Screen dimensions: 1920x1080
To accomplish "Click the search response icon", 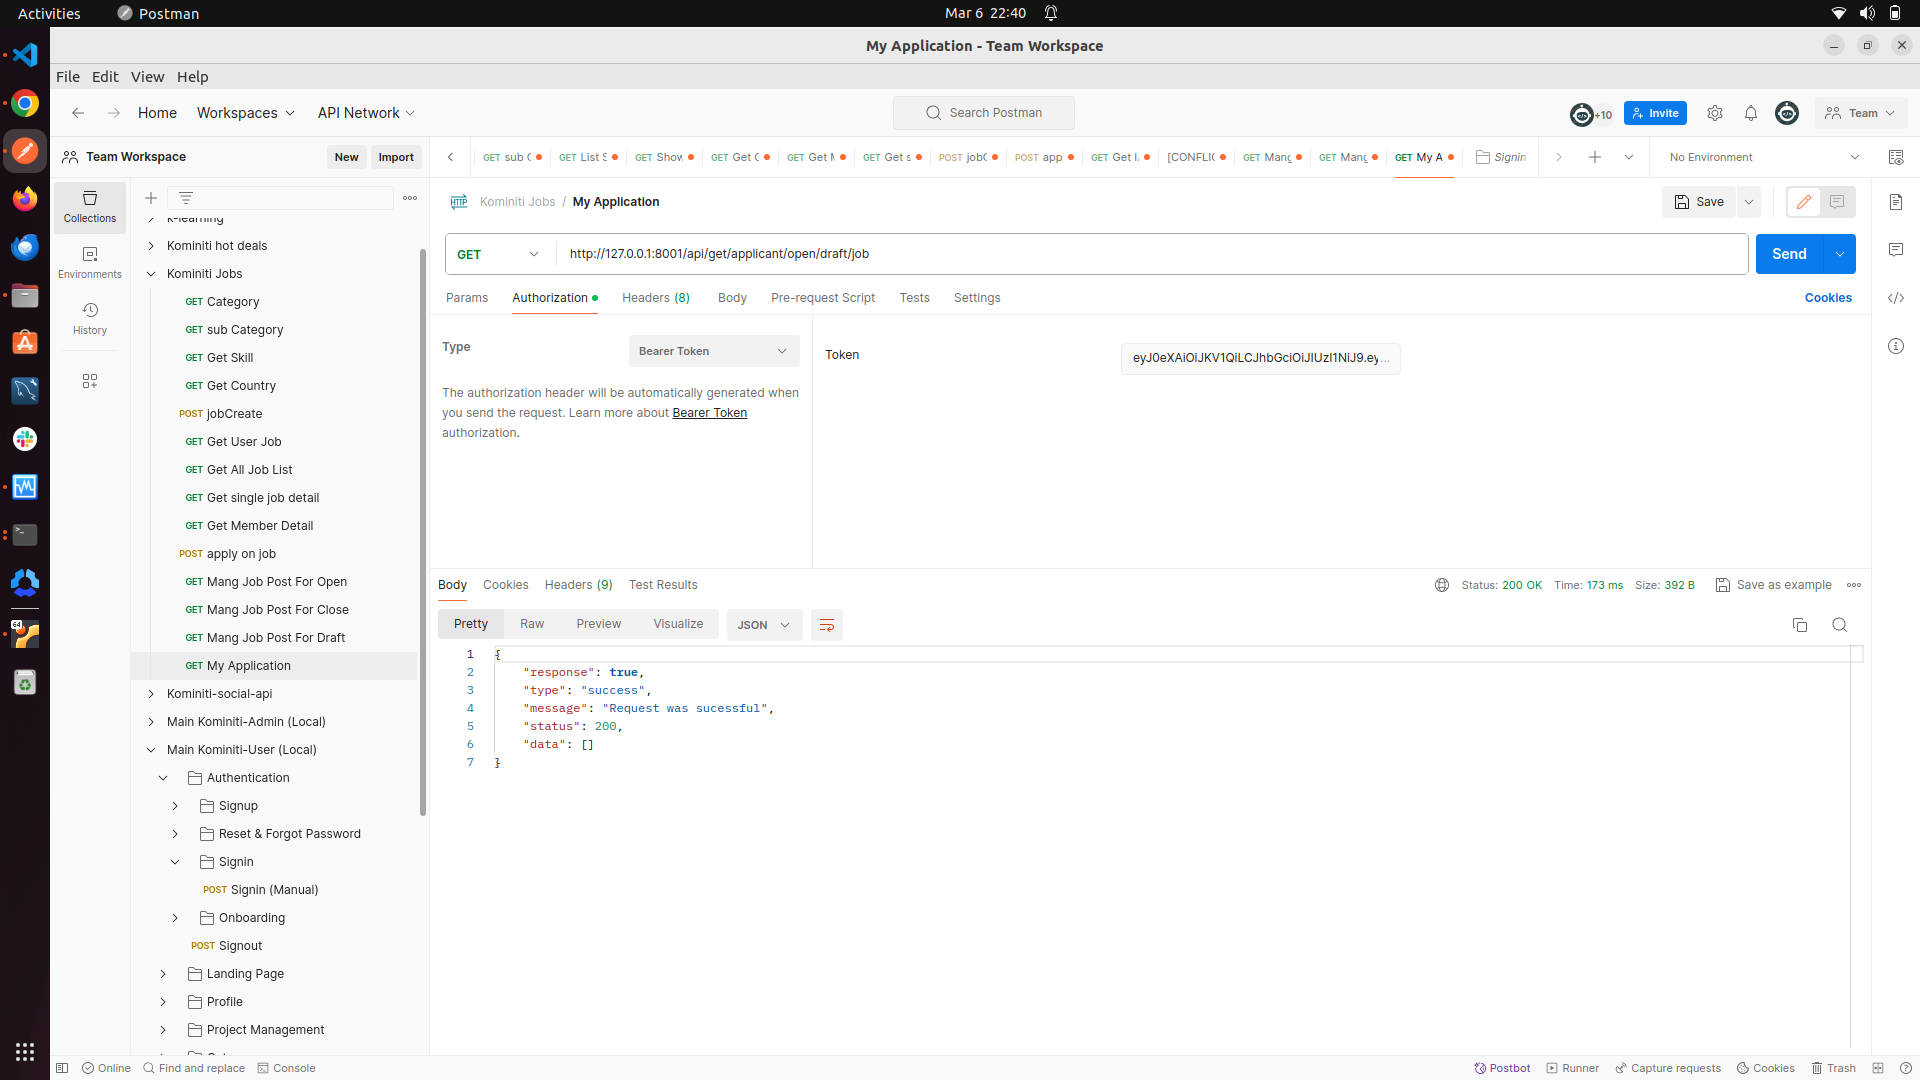I will pos(1839,625).
